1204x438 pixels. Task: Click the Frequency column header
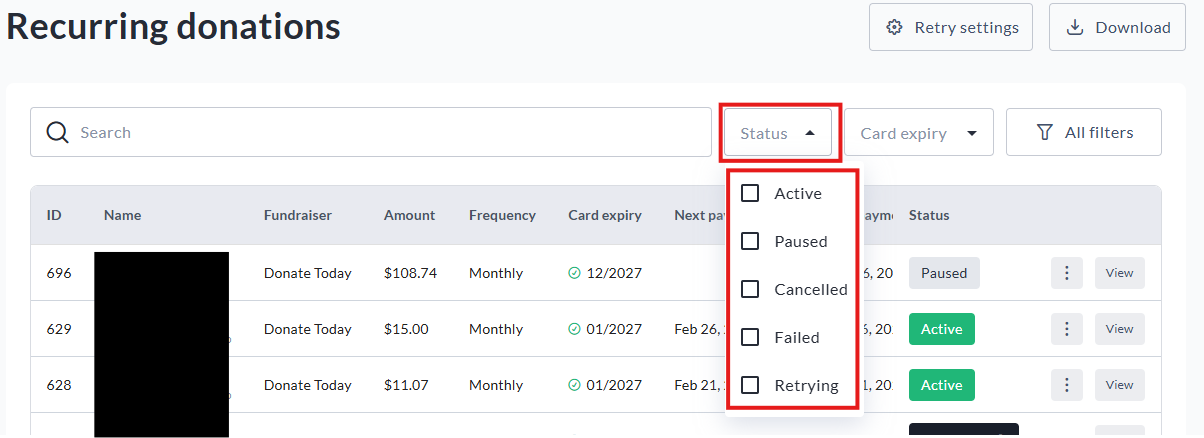502,215
